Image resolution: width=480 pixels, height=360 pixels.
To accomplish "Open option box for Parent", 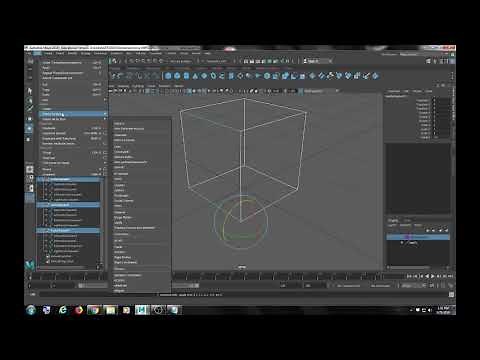I will pos(105,169).
